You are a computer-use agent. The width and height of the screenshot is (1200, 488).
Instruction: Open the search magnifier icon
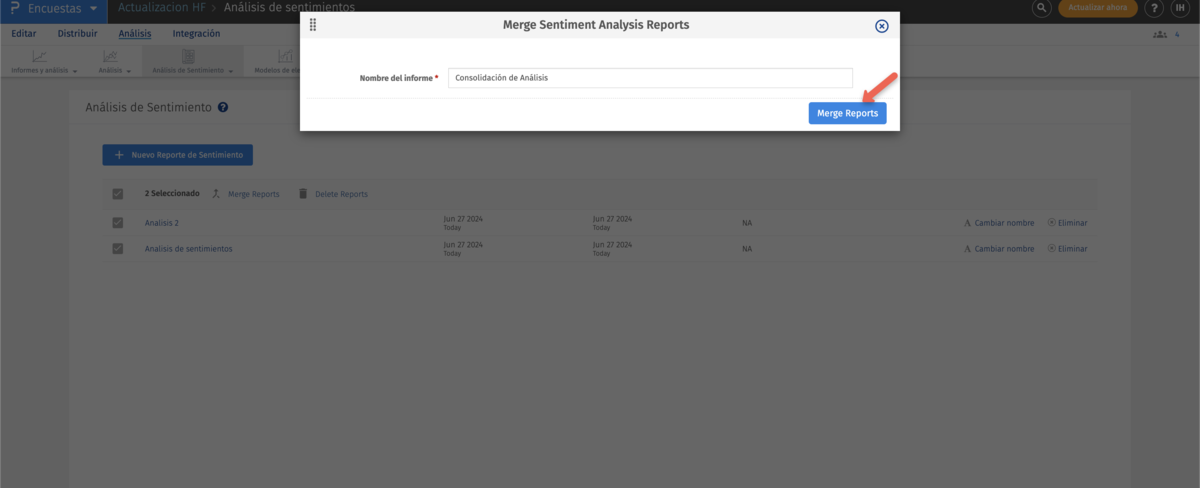coord(1042,8)
